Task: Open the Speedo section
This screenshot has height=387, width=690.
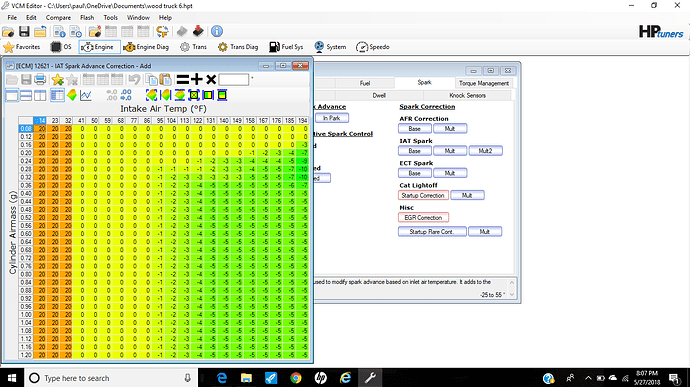Action: click(373, 47)
